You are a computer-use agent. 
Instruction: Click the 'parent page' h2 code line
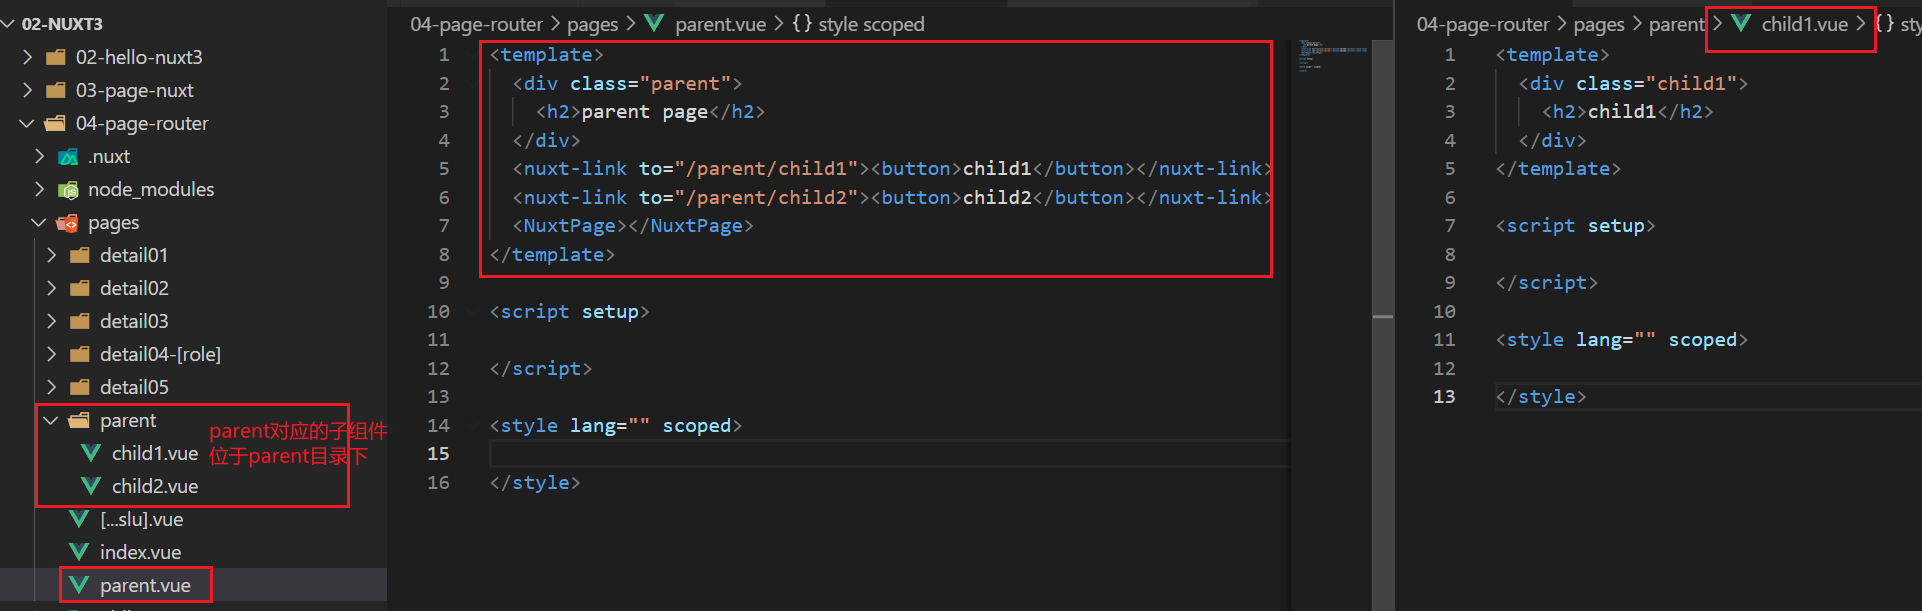[x=650, y=112]
